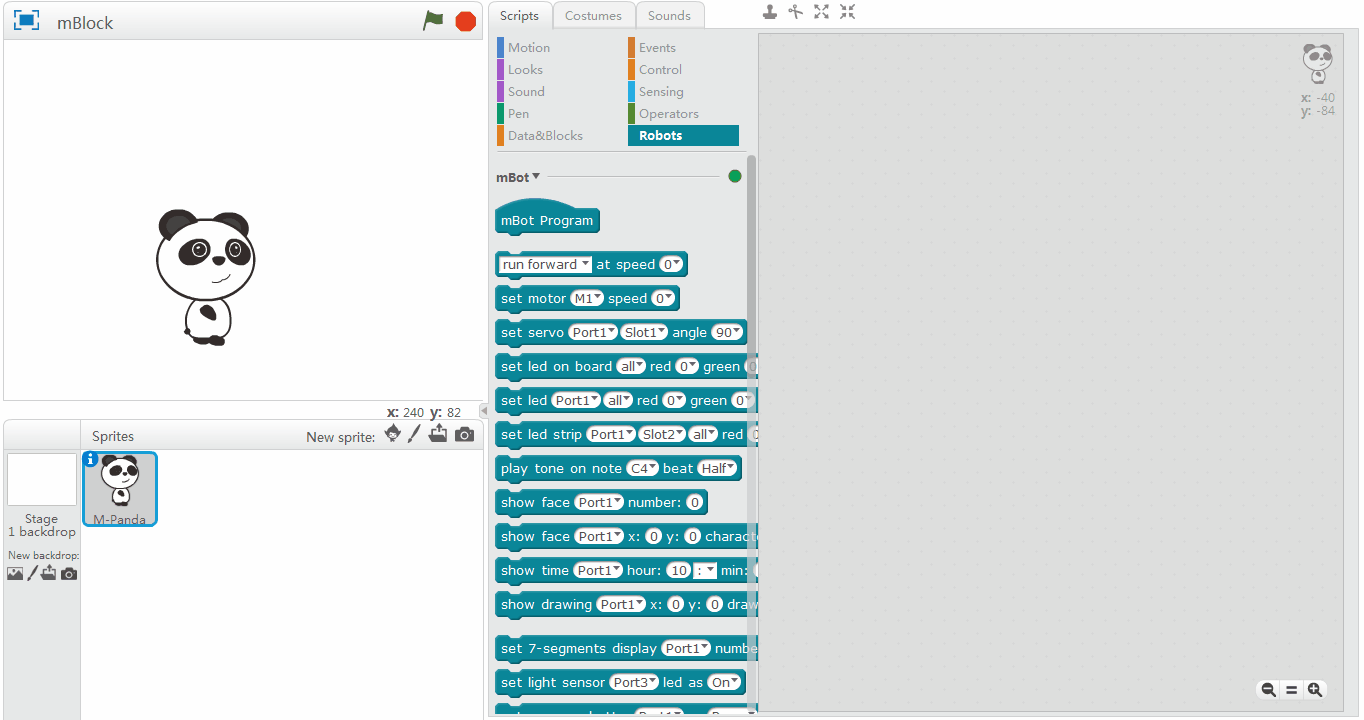
Task: Select the mBot Program hat block
Action: pos(547,218)
